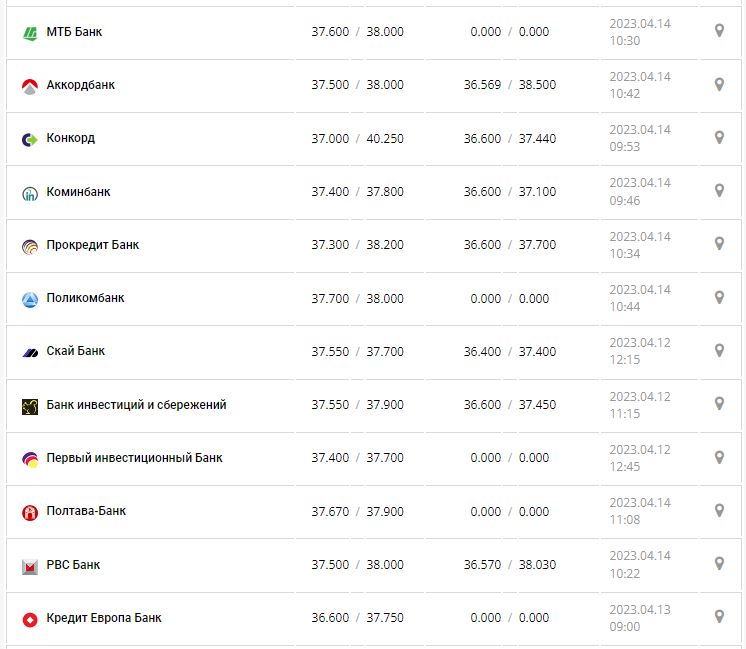746x649 pixels.
Task: Click the Скай Банк logo icon
Action: coord(29,352)
